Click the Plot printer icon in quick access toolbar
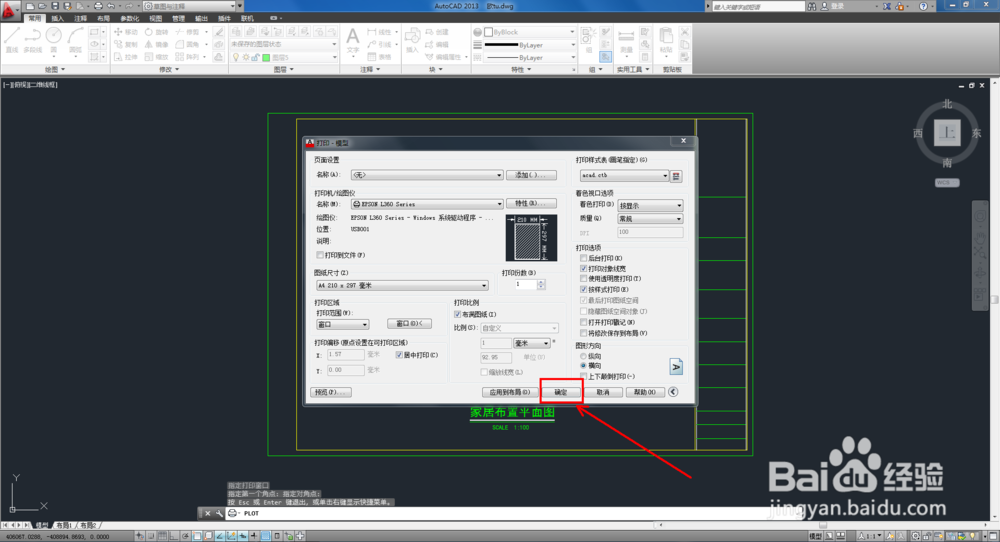Screen dimensions: 1000x542 pos(98,6)
